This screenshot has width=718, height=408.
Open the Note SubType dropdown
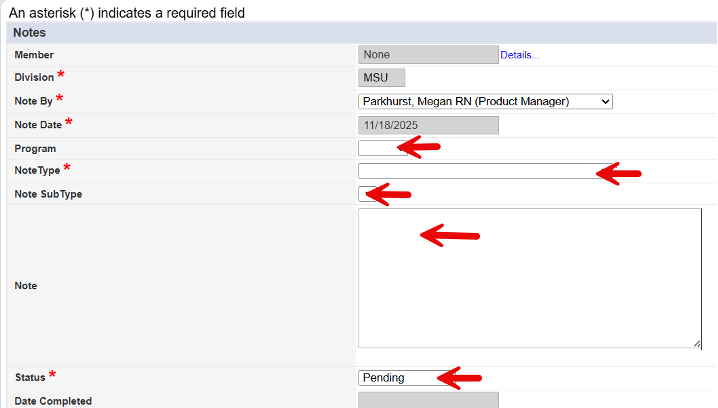(x=367, y=194)
